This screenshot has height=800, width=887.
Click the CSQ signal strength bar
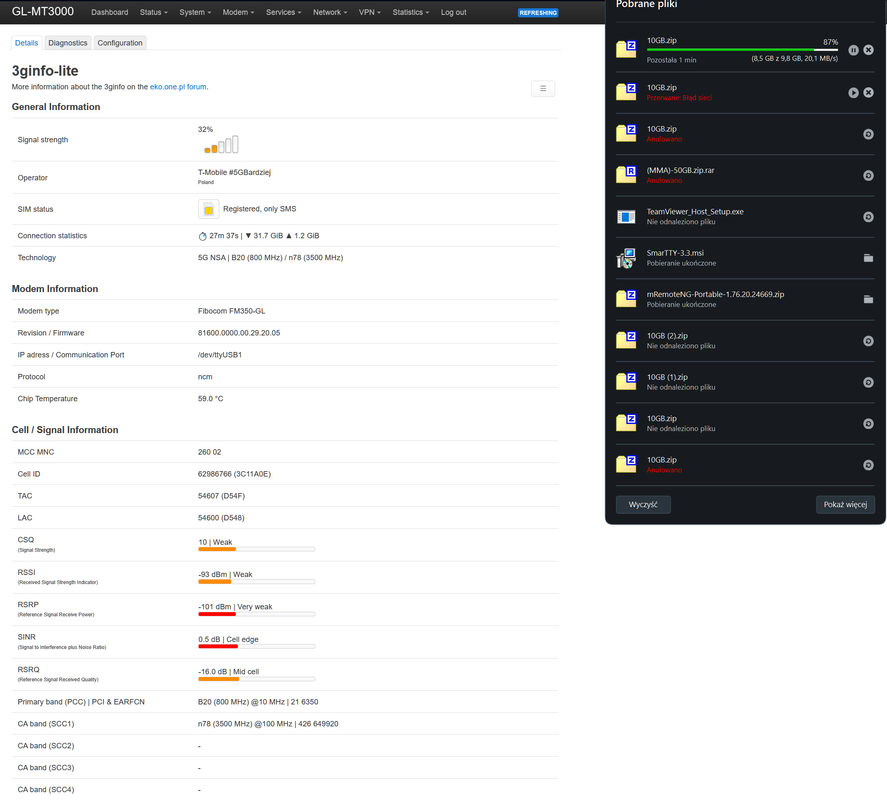pos(256,549)
